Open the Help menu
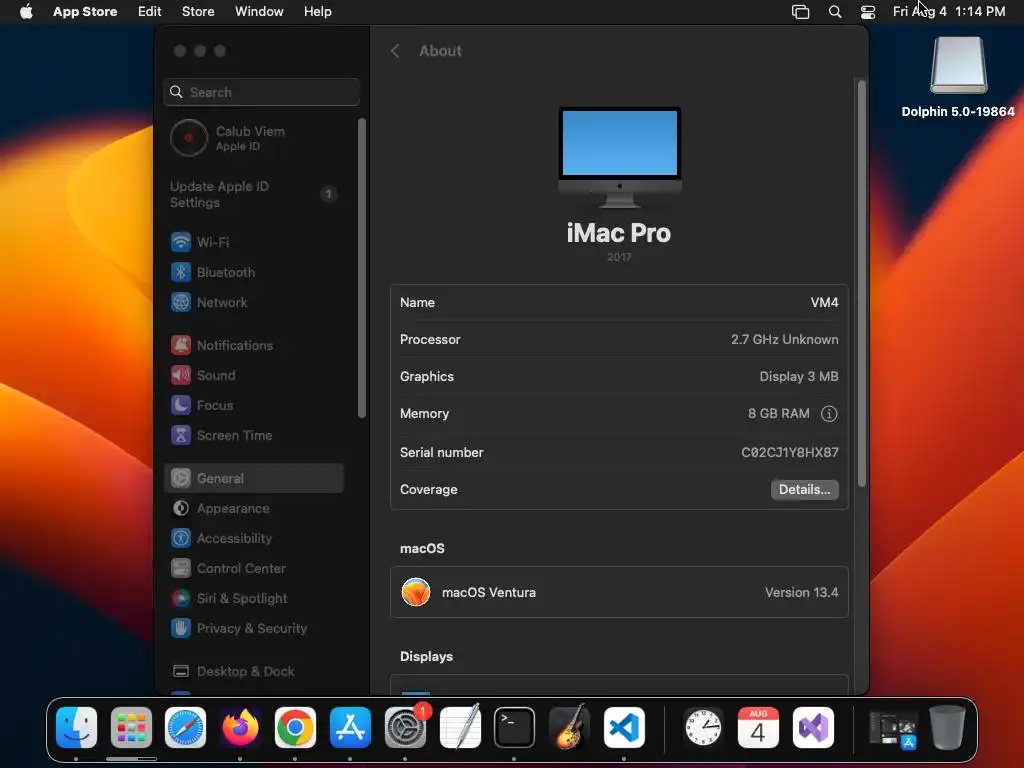This screenshot has width=1024, height=768. [x=317, y=12]
